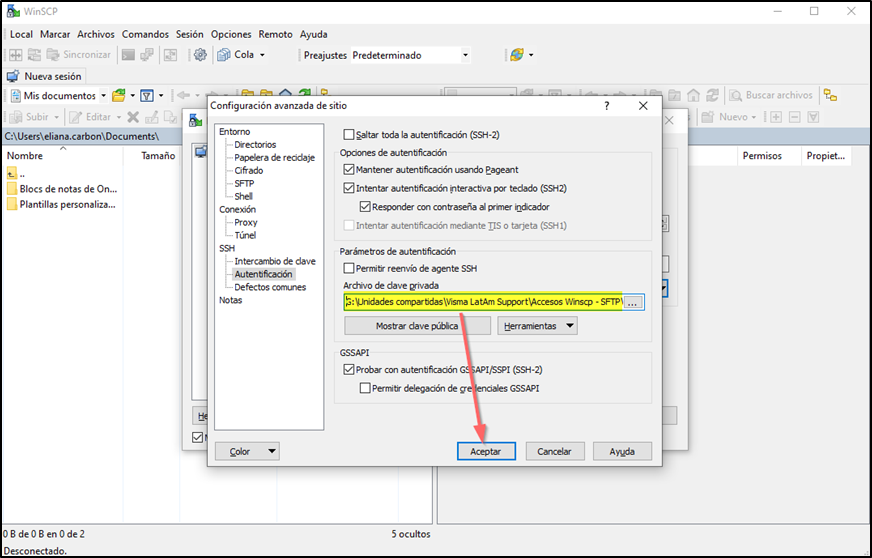The image size is (872, 558).
Task: Open the console terminal icon
Action: coord(128,55)
